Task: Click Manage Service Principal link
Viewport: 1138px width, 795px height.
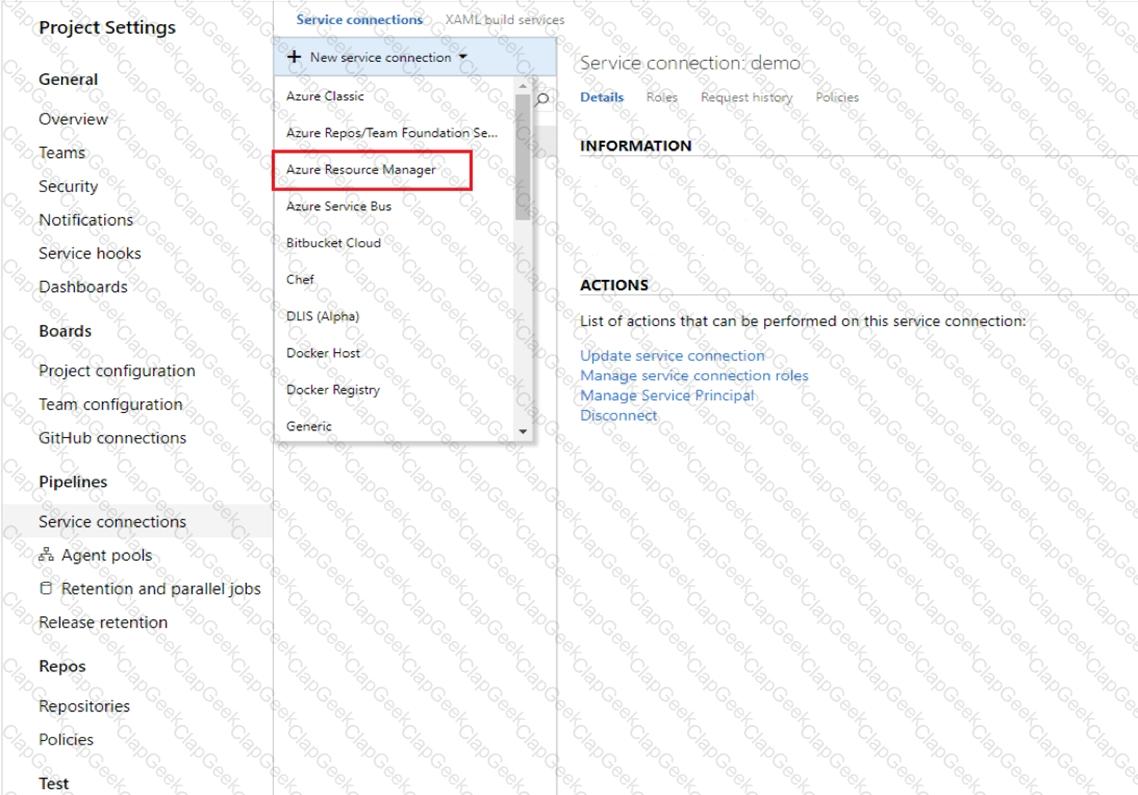Action: coord(667,396)
